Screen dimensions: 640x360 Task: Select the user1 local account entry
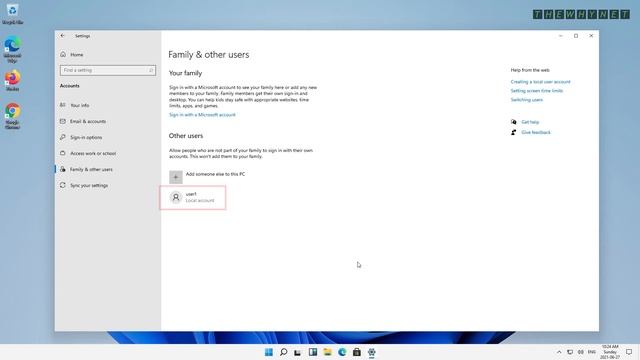click(x=193, y=198)
